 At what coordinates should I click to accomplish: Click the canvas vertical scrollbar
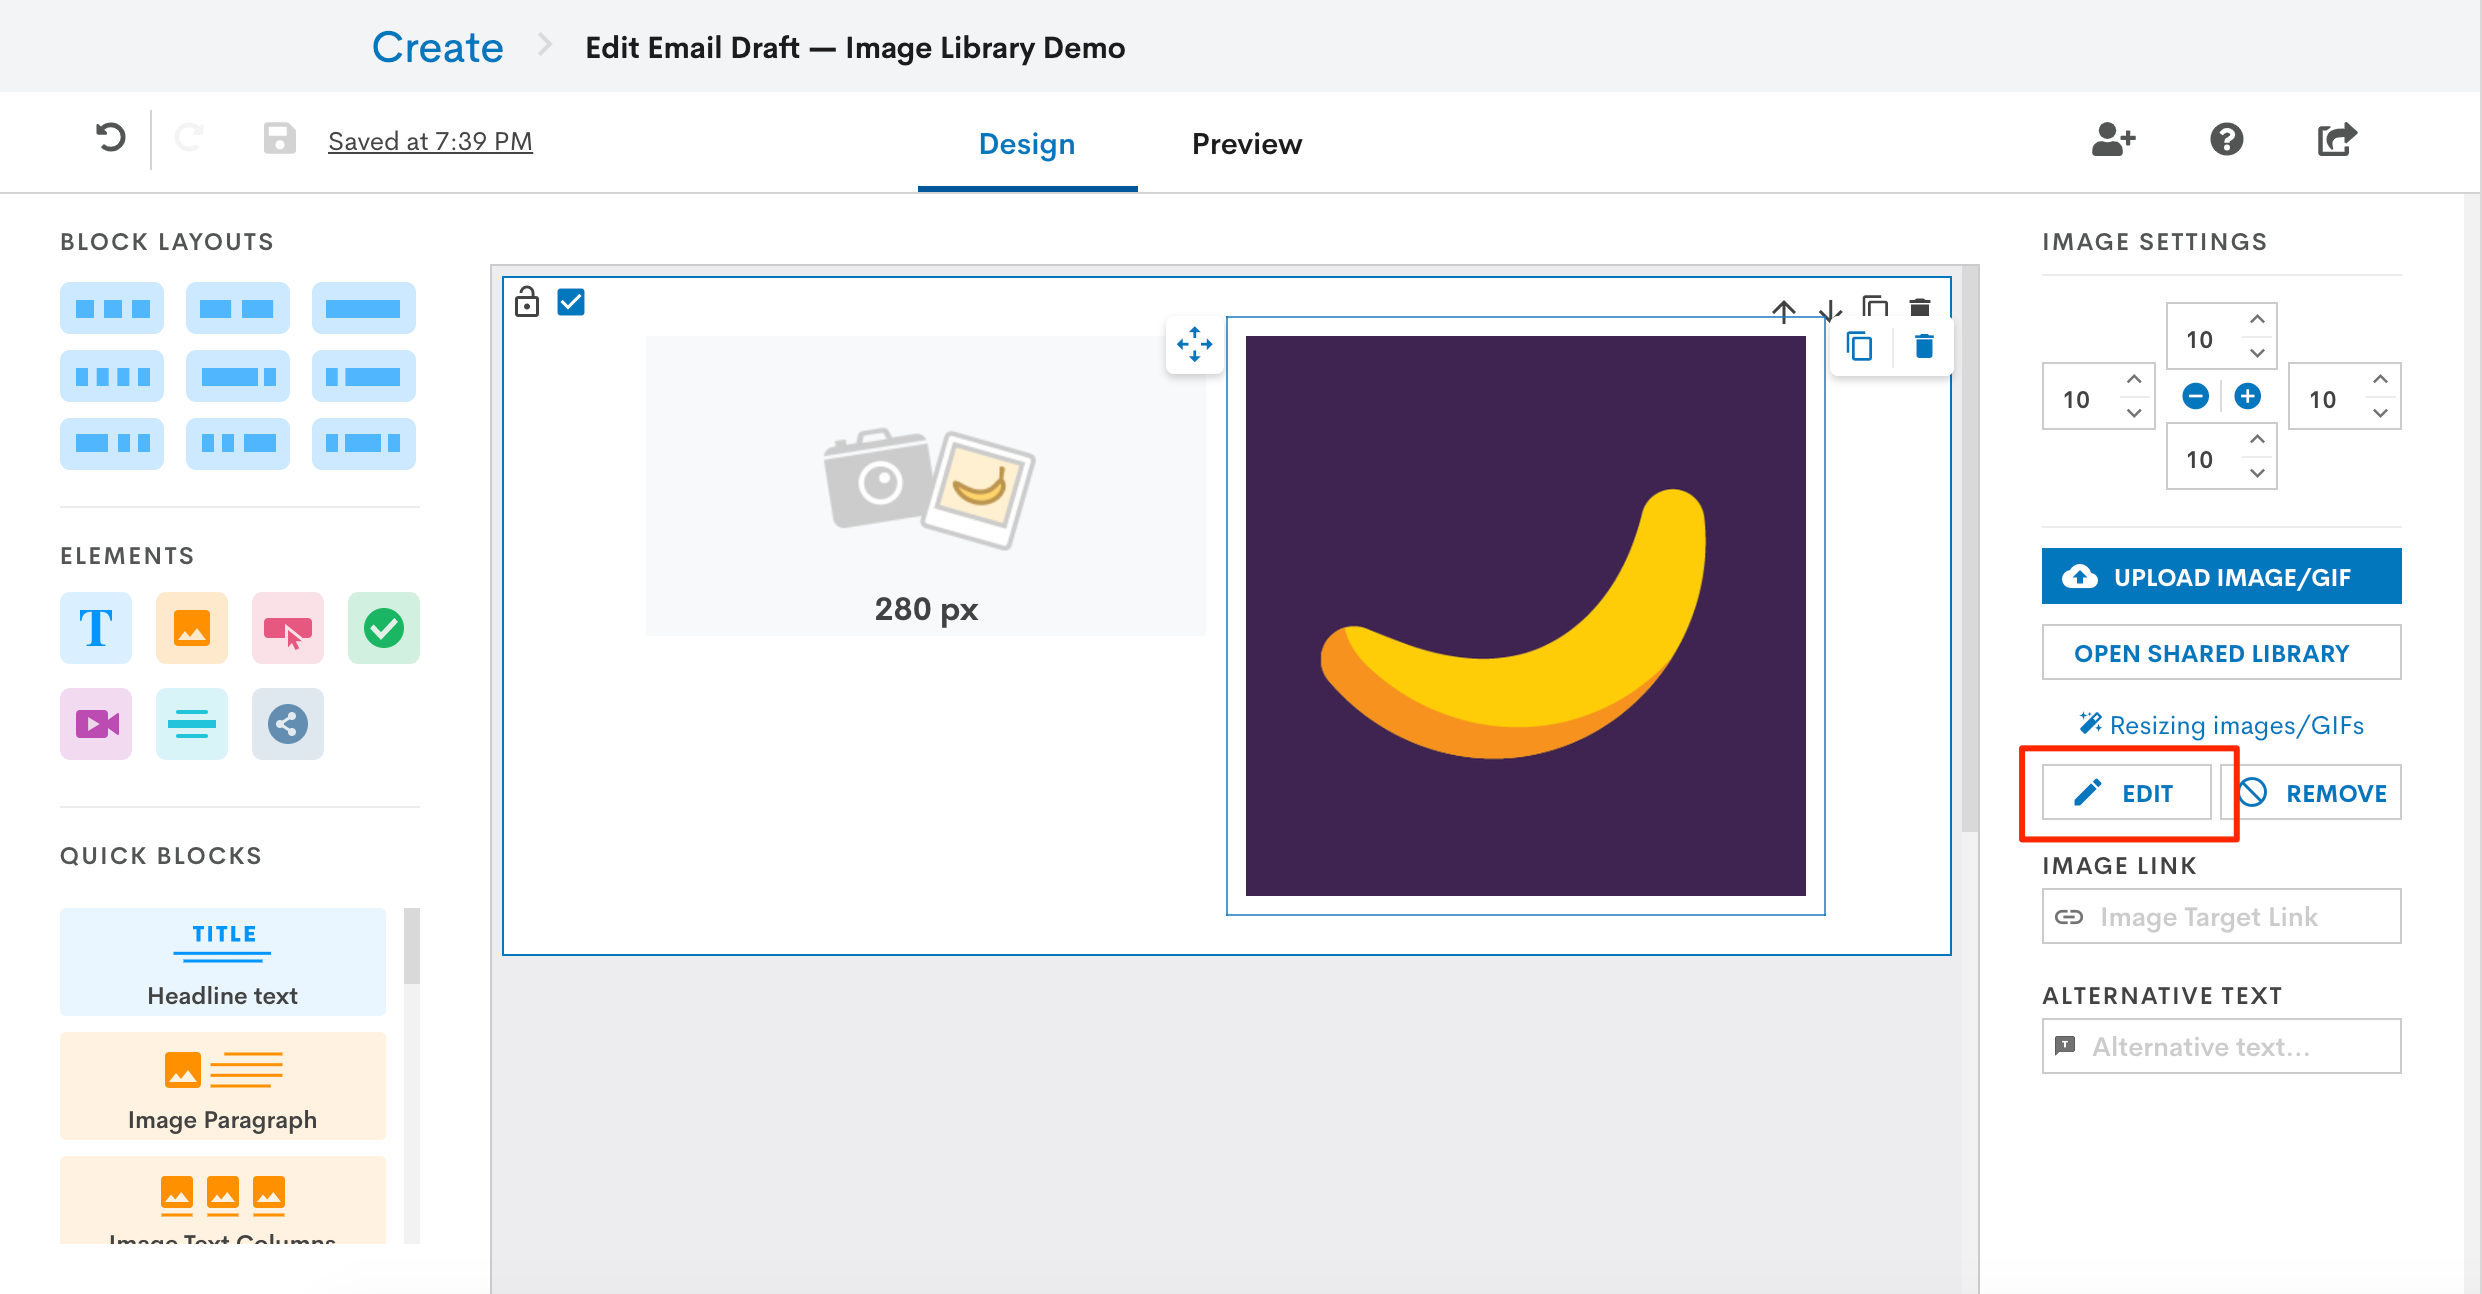pyautogui.click(x=1970, y=550)
